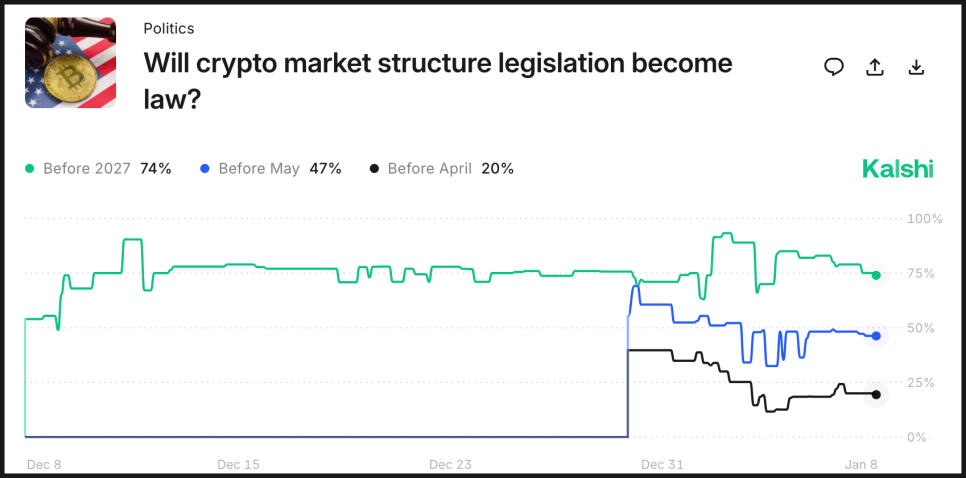Click green endpoint marker on chart line
The image size is (966, 478).
876,275
